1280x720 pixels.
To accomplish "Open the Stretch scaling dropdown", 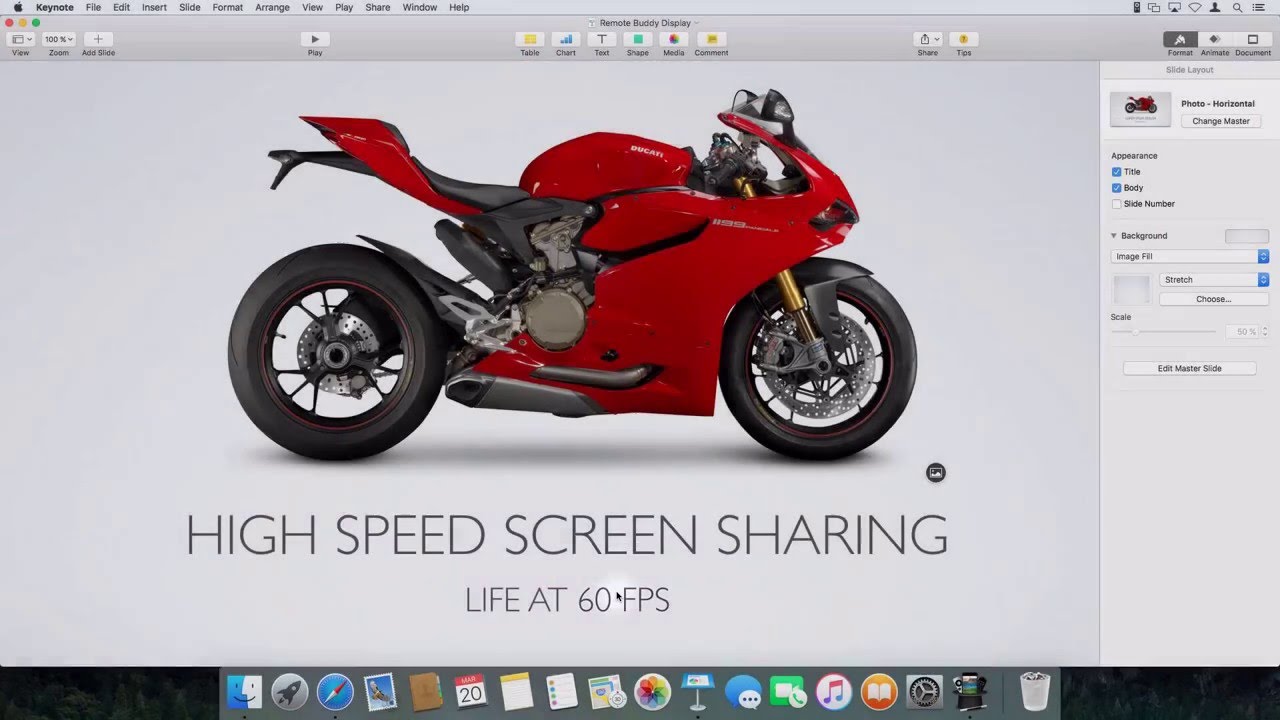I will (1214, 280).
